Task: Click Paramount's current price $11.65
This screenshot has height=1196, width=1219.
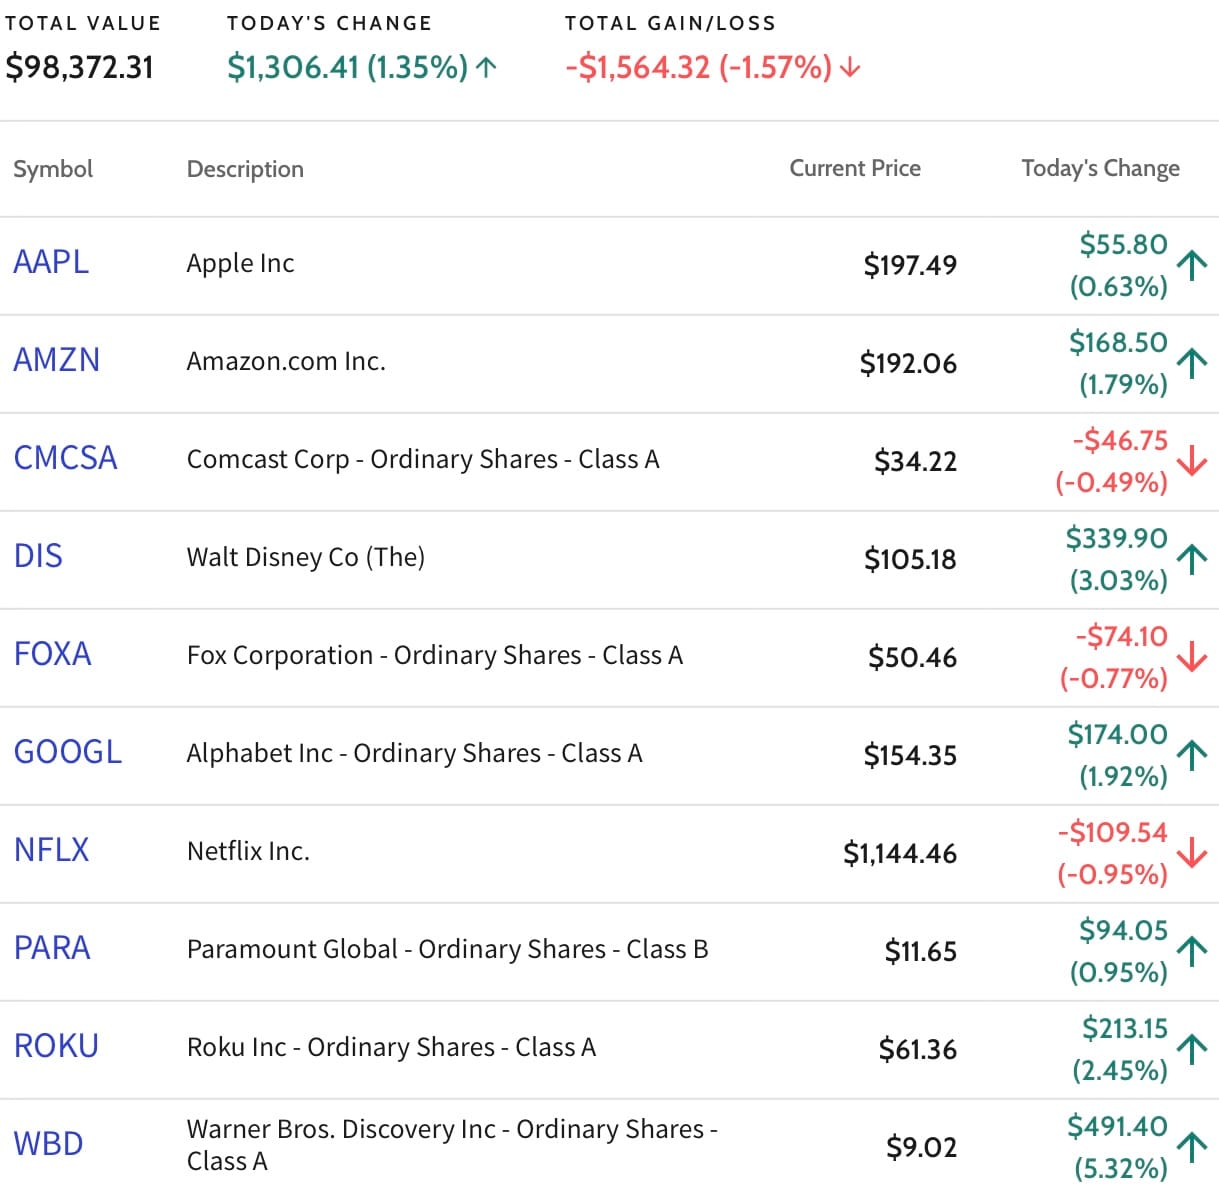Action: click(x=920, y=951)
